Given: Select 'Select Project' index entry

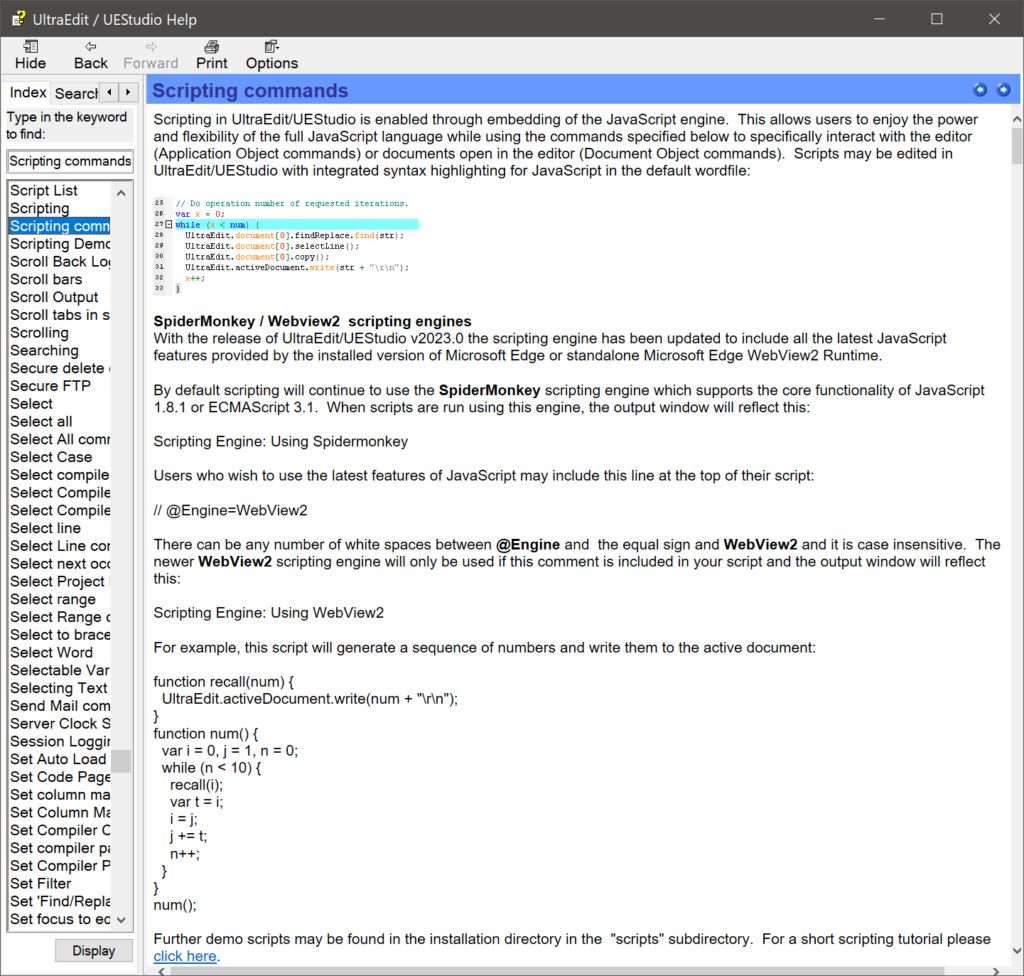Looking at the screenshot, I should point(59,581).
